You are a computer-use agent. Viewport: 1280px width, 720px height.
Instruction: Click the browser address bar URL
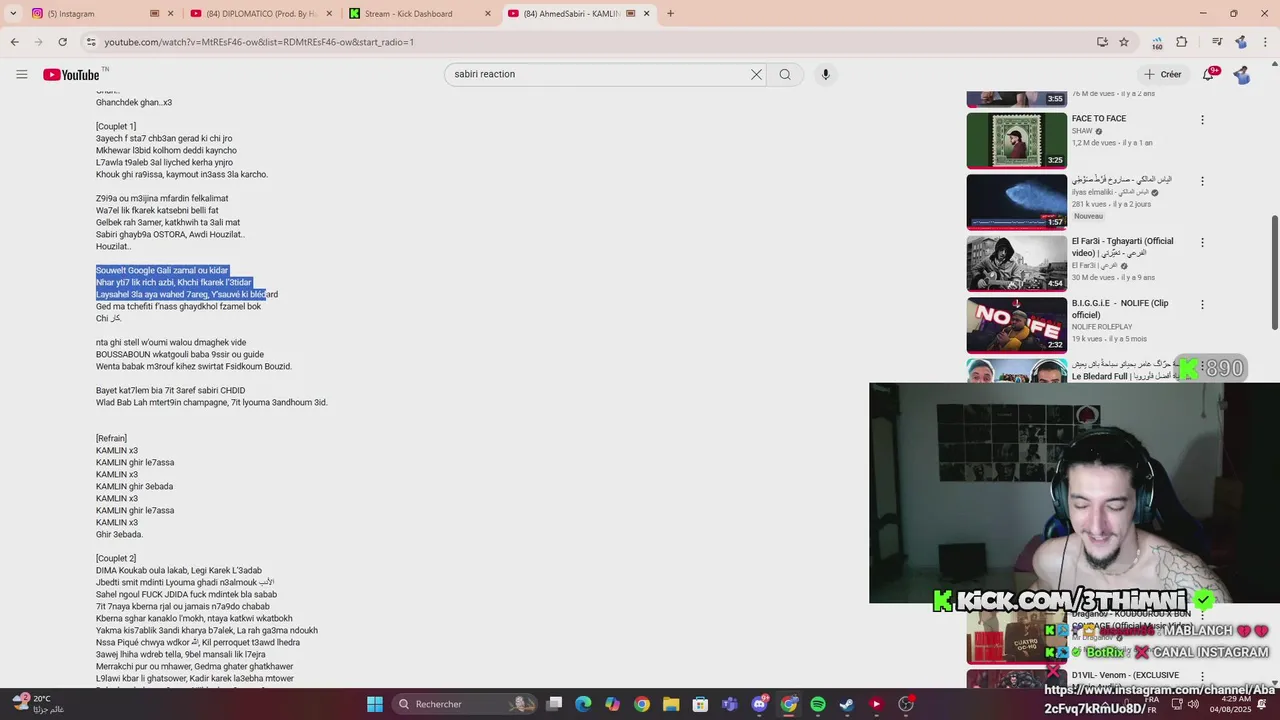pos(259,42)
